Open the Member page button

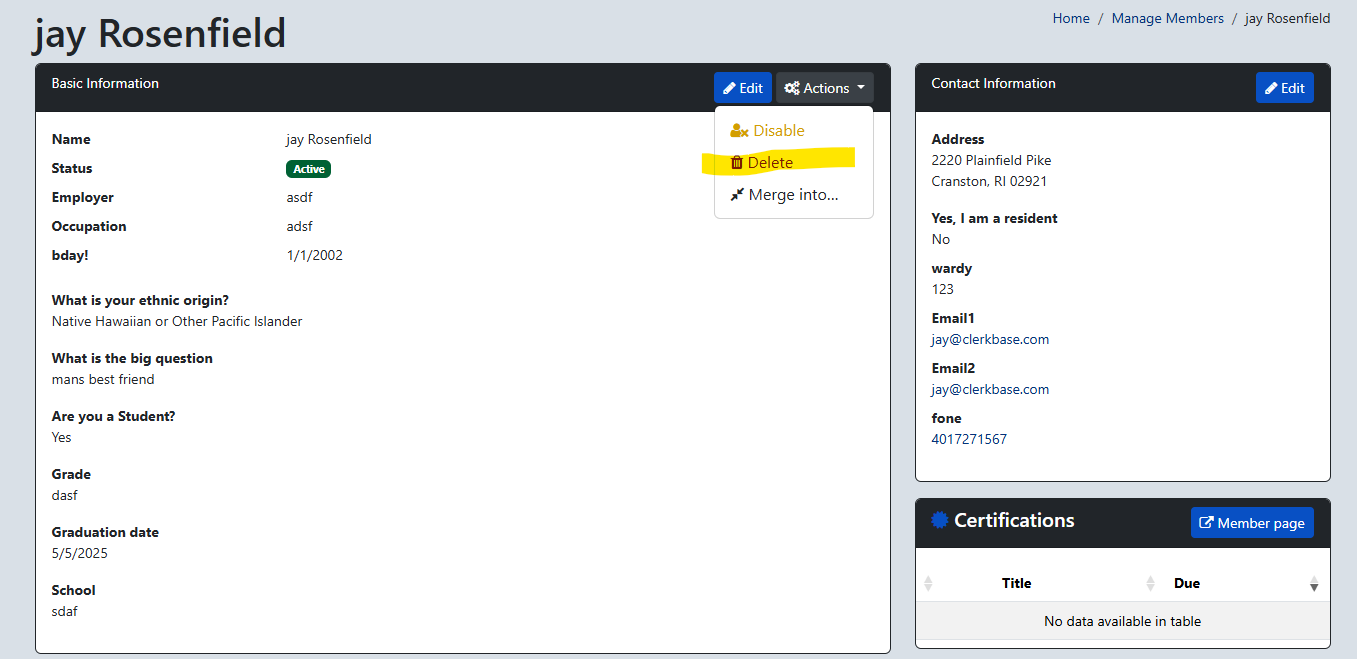coord(1252,523)
